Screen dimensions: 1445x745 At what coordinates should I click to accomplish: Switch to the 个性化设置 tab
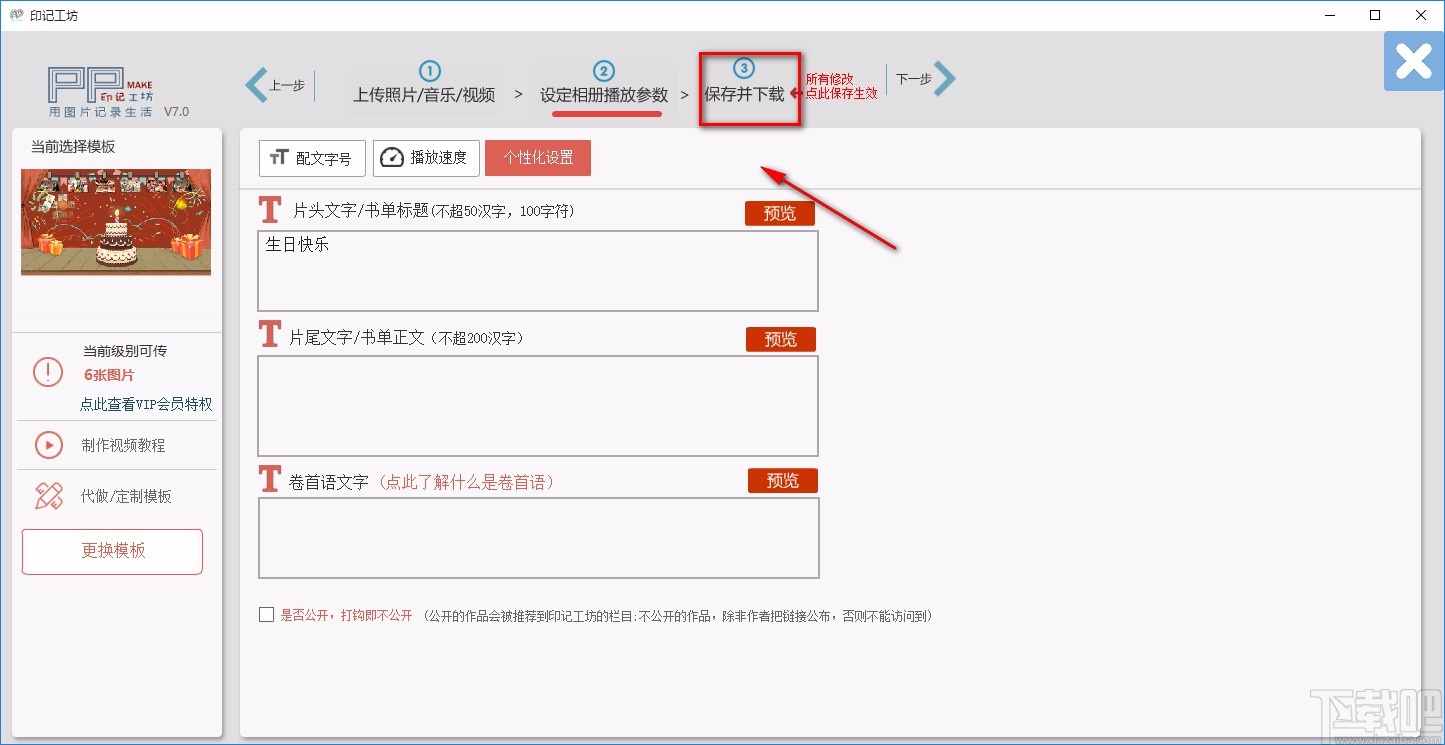(x=537, y=157)
